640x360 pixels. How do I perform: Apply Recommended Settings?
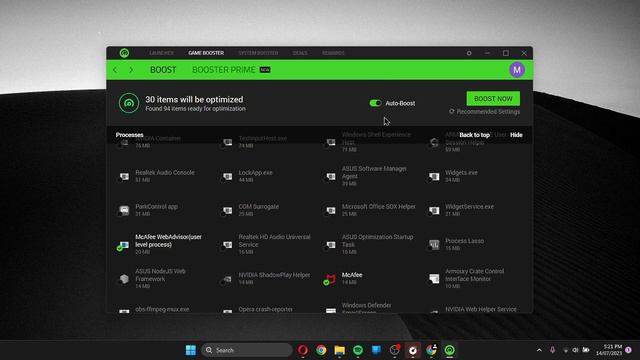pyautogui.click(x=484, y=112)
